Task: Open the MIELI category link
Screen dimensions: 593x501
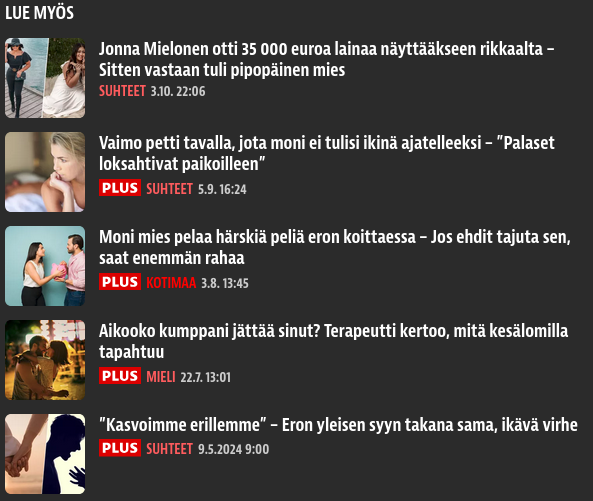Action: coord(161,377)
